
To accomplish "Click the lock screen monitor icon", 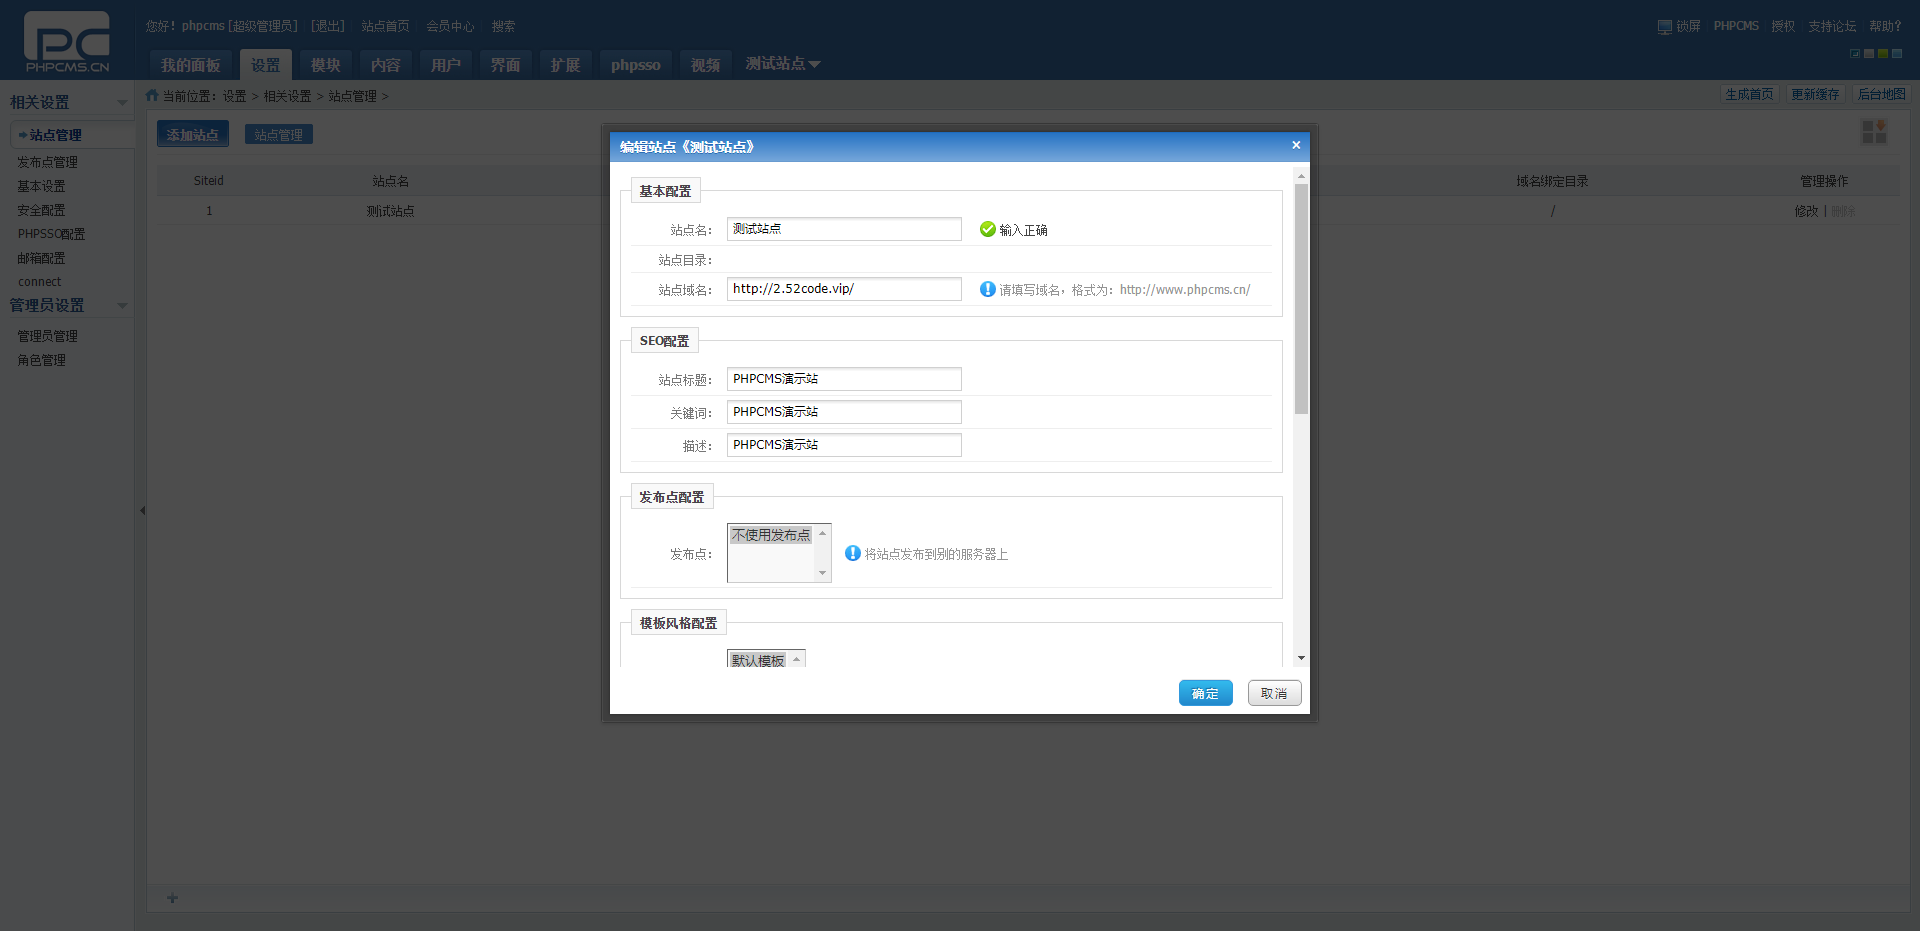I will tap(1664, 27).
